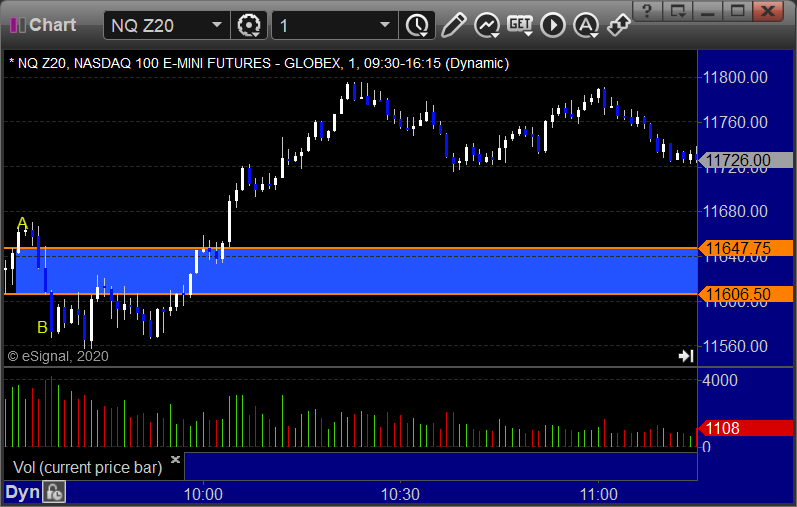
Task: Maximize the chart window
Action: (x=738, y=10)
